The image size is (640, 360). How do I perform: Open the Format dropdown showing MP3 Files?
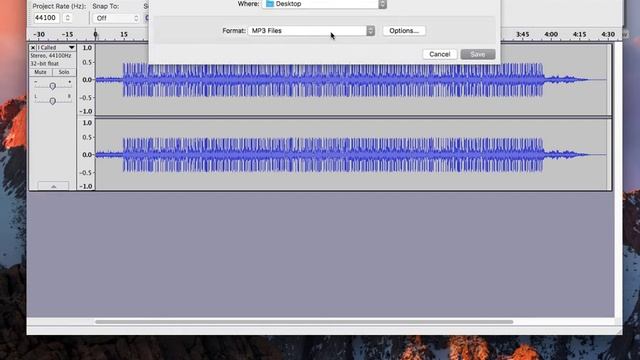point(311,31)
